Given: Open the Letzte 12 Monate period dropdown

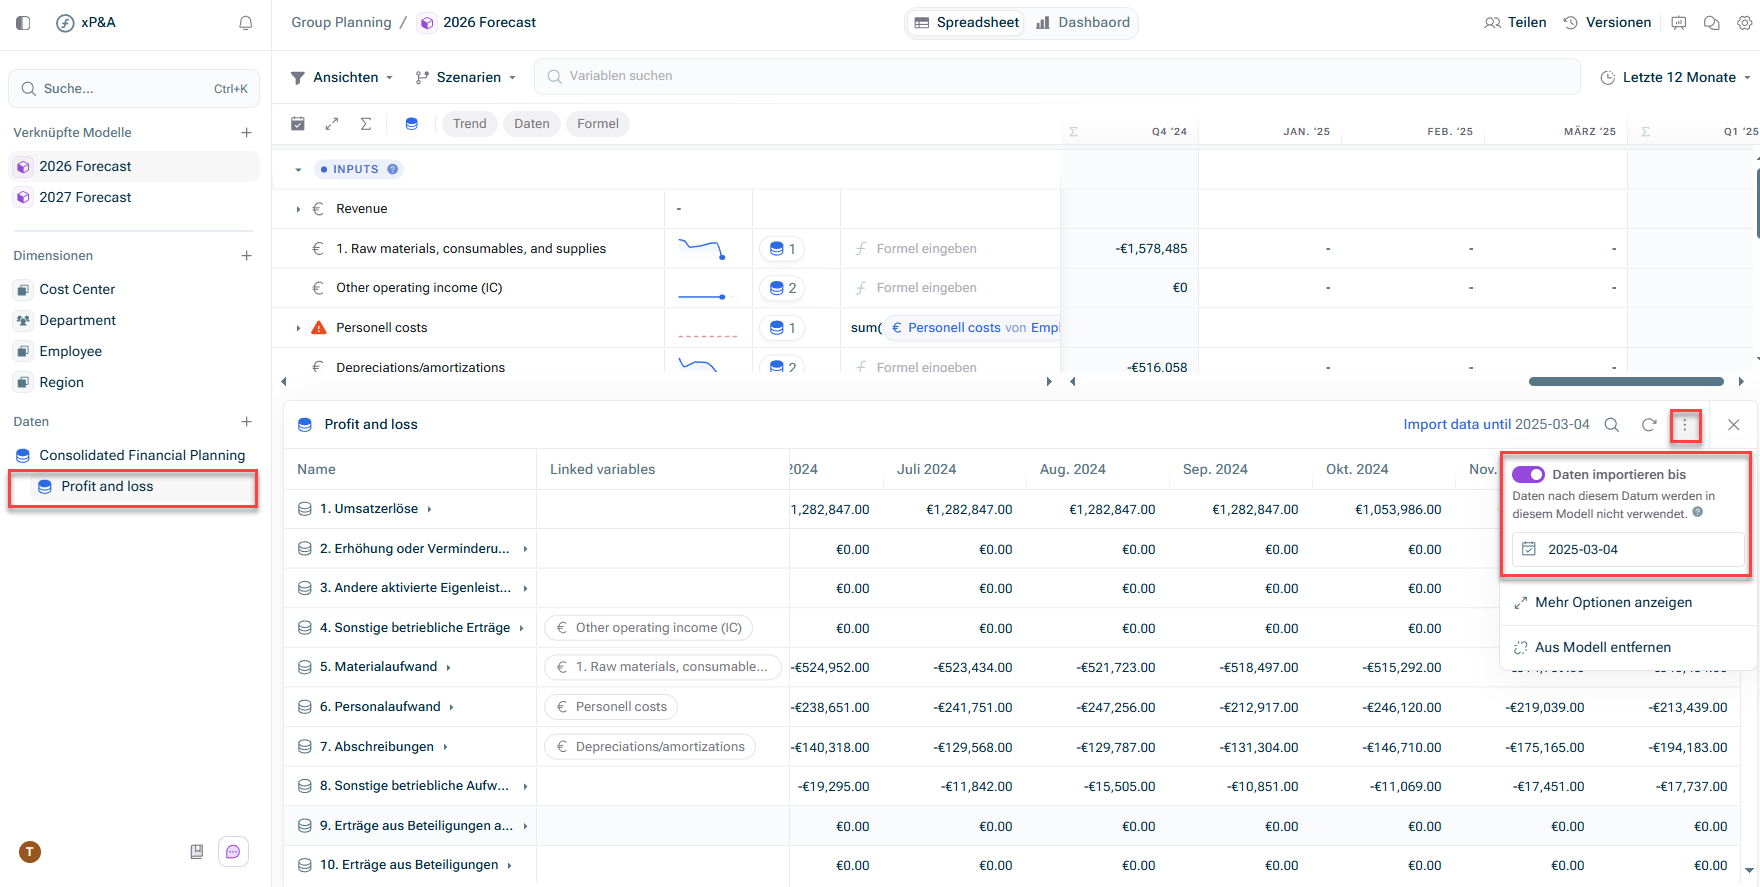Looking at the screenshot, I should [x=1676, y=77].
